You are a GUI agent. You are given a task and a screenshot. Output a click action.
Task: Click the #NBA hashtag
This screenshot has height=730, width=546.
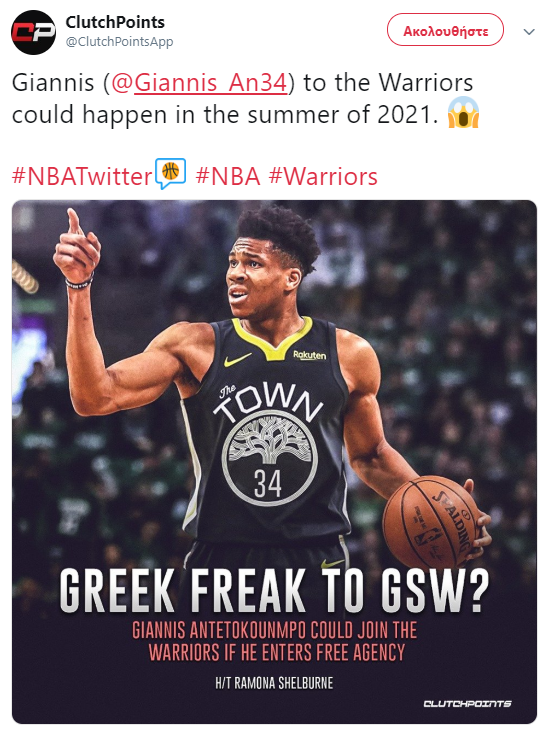pyautogui.click(x=228, y=177)
